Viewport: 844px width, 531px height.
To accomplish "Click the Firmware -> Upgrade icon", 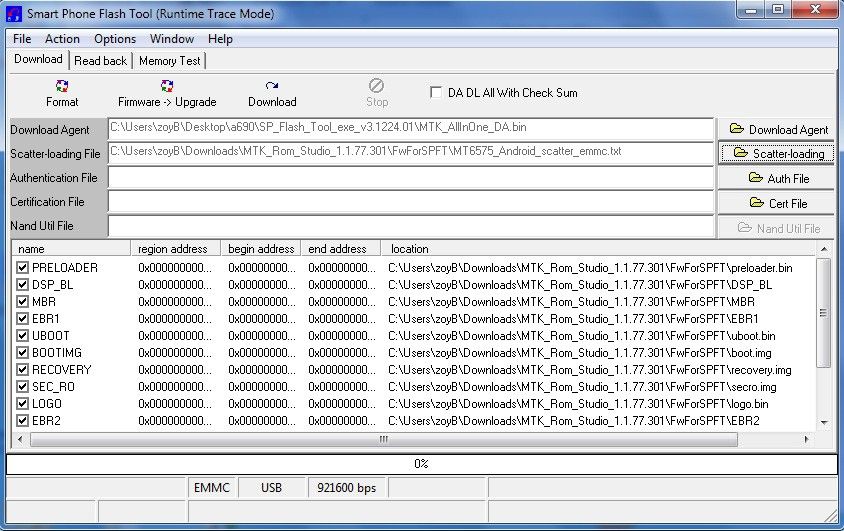I will tap(167, 86).
